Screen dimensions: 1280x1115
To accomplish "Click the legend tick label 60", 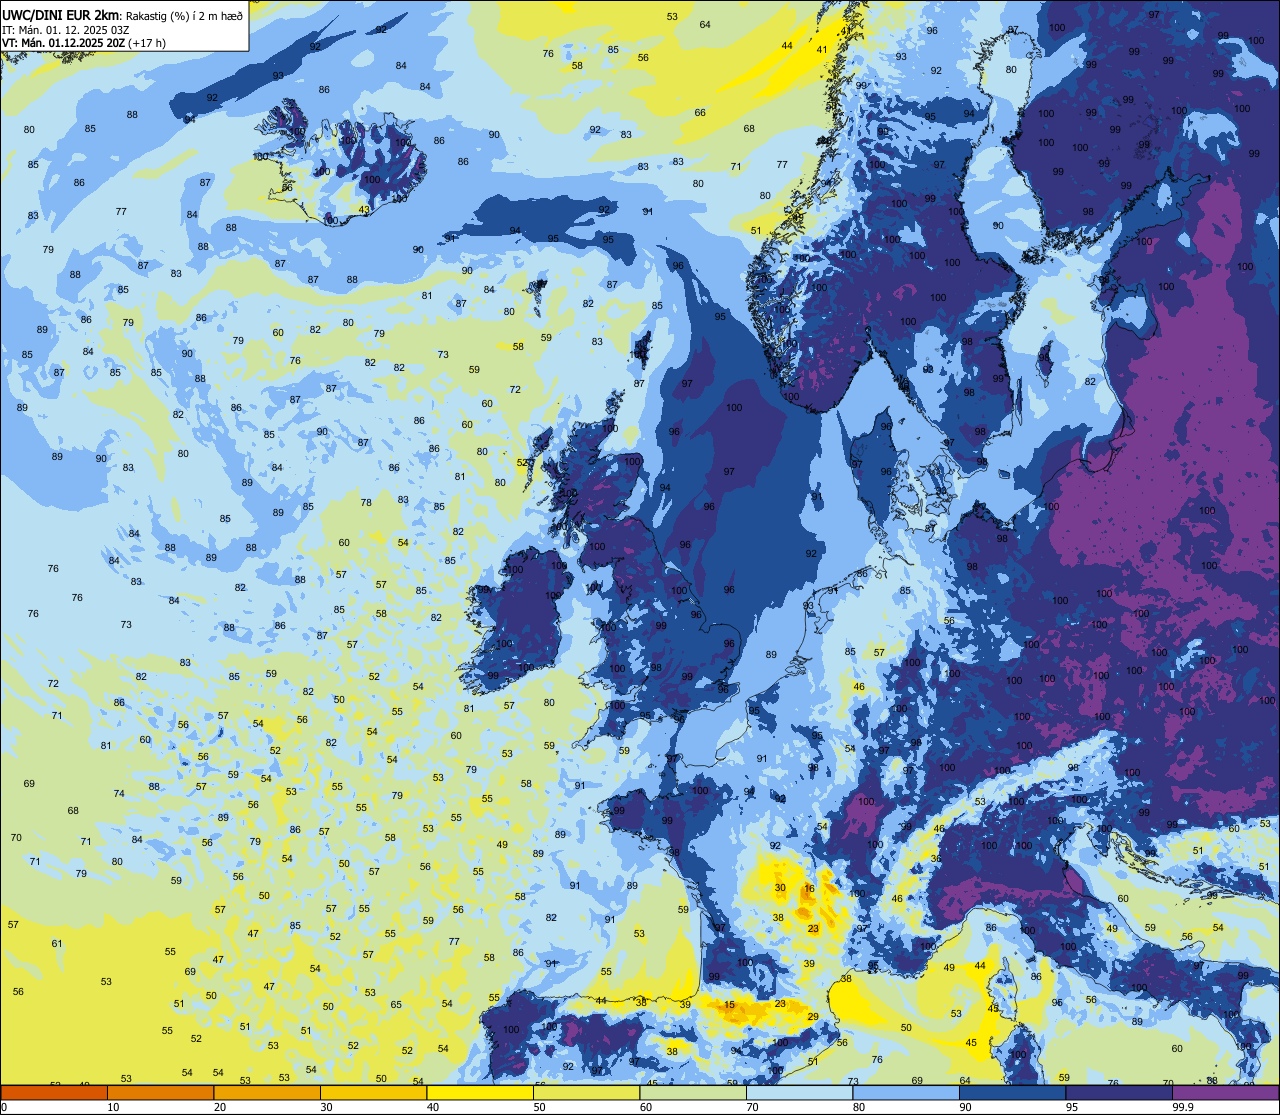I will (x=646, y=1107).
